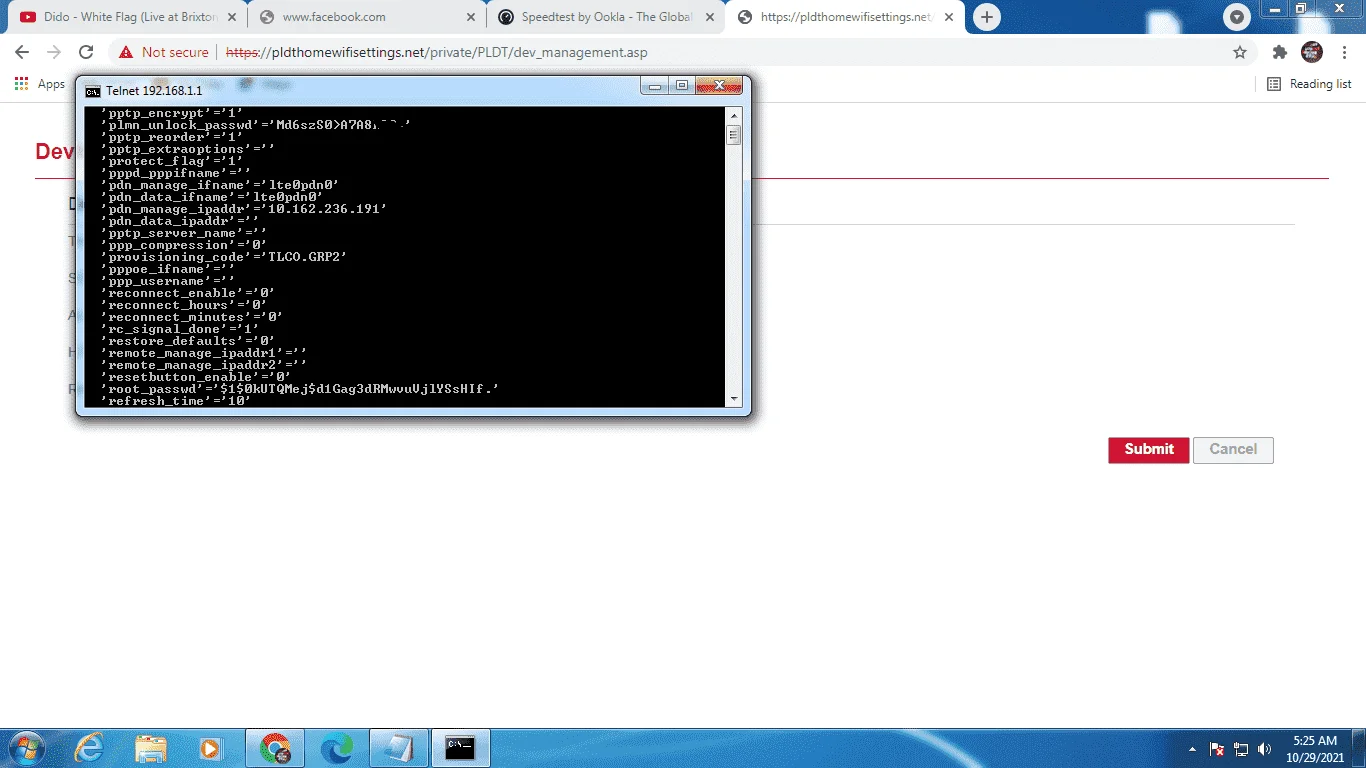The image size is (1366, 768).
Task: Show hidden system tray icons
Action: pyautogui.click(x=1192, y=749)
